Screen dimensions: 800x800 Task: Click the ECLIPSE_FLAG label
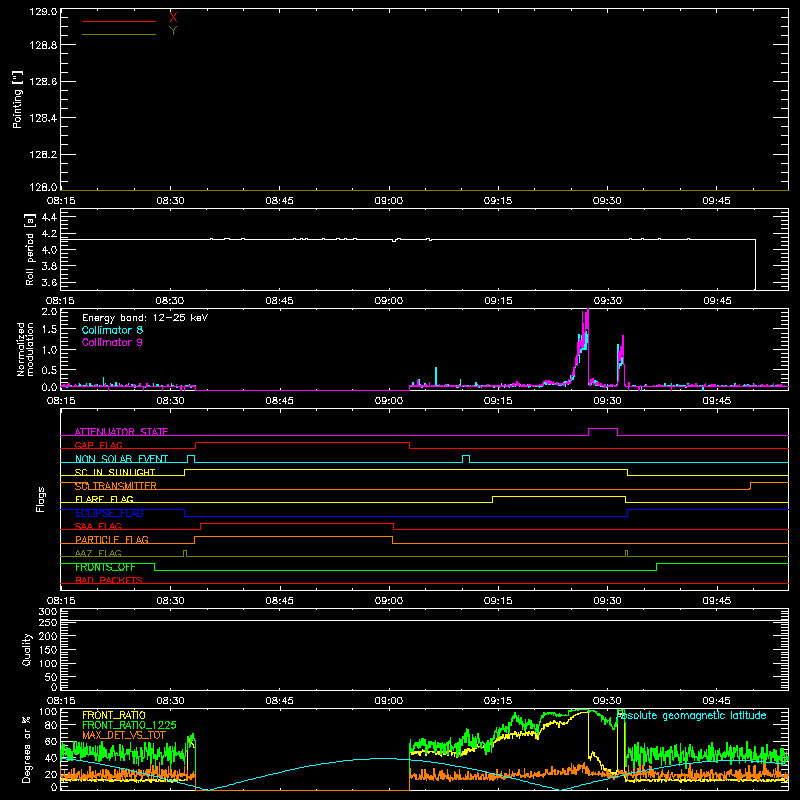pyautogui.click(x=109, y=513)
